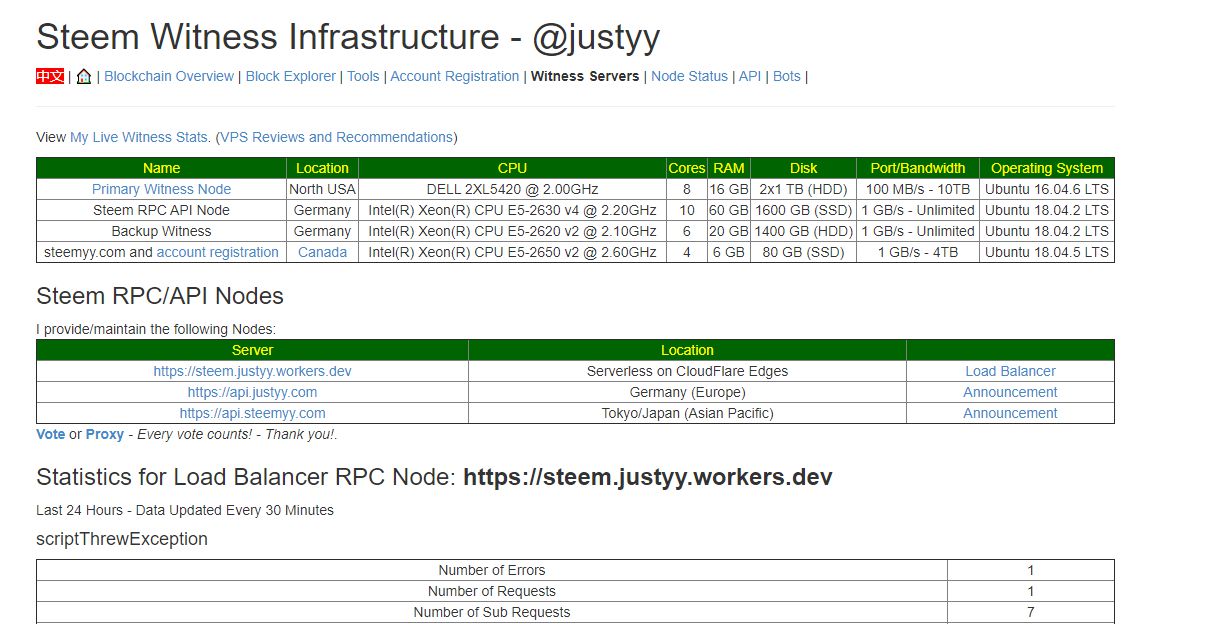The width and height of the screenshot is (1217, 624).
Task: Open the Canada location link
Action: (322, 252)
